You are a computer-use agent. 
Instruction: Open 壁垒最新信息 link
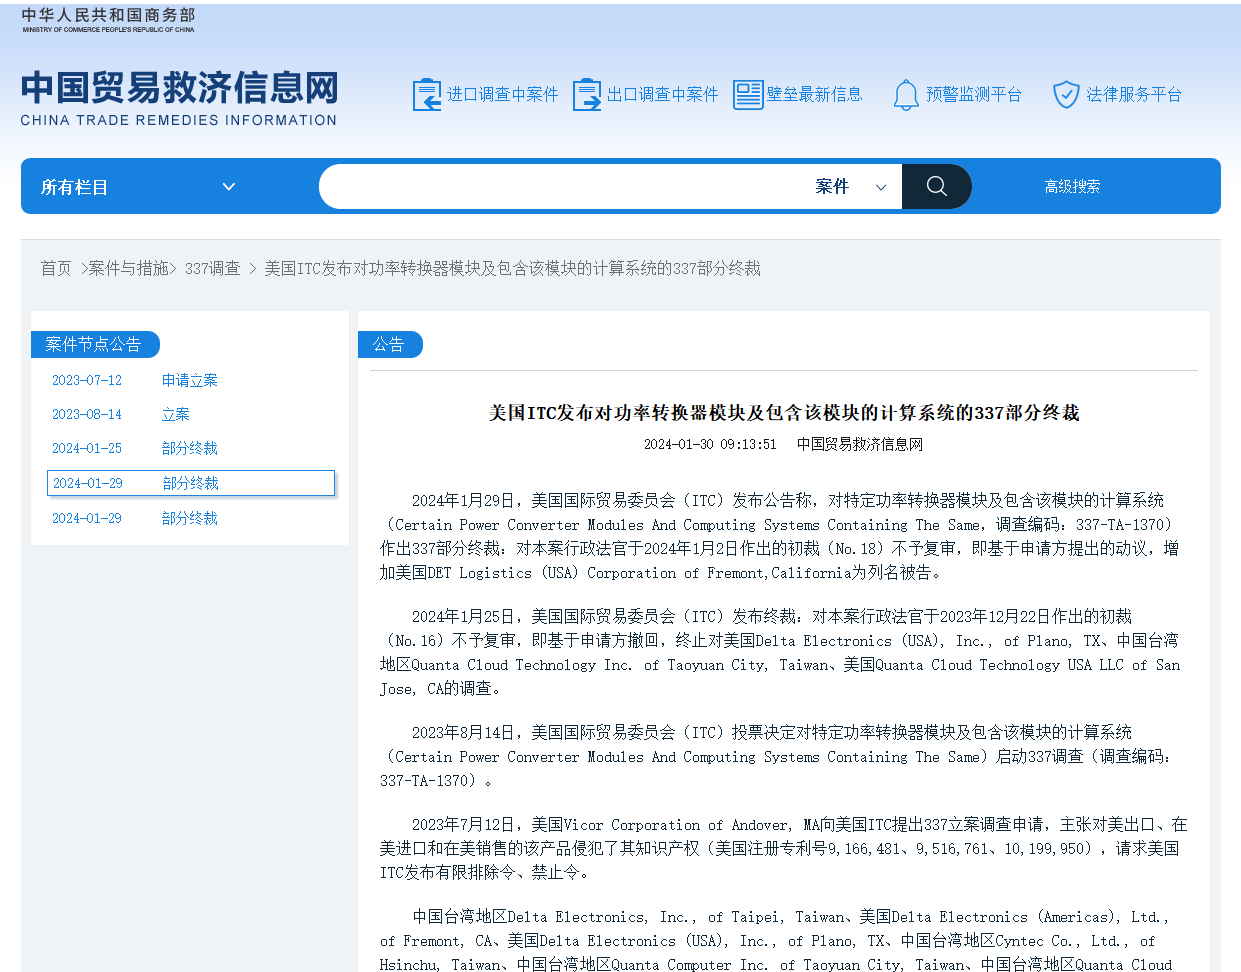click(814, 94)
